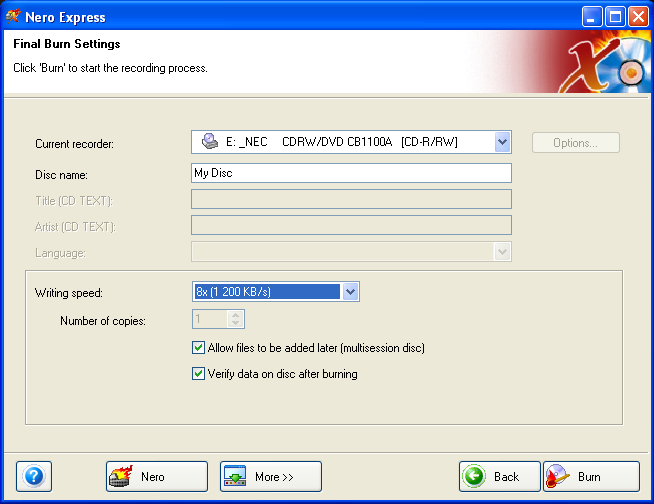This screenshot has width=654, height=504.
Task: Click the Nero Express title bar app icon
Action: pos(13,17)
